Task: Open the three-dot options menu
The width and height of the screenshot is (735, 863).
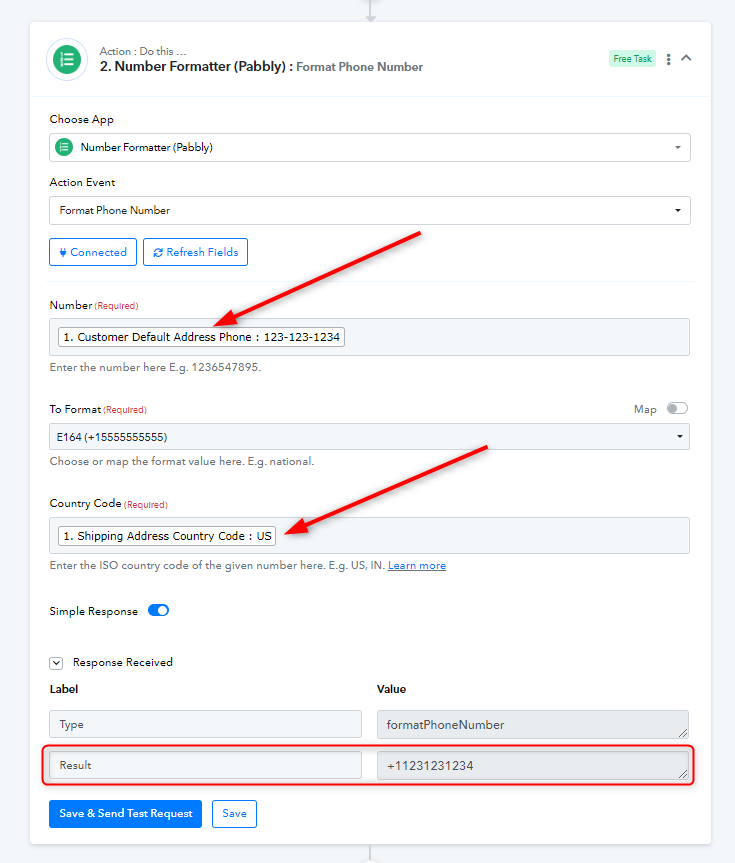Action: tap(668, 59)
